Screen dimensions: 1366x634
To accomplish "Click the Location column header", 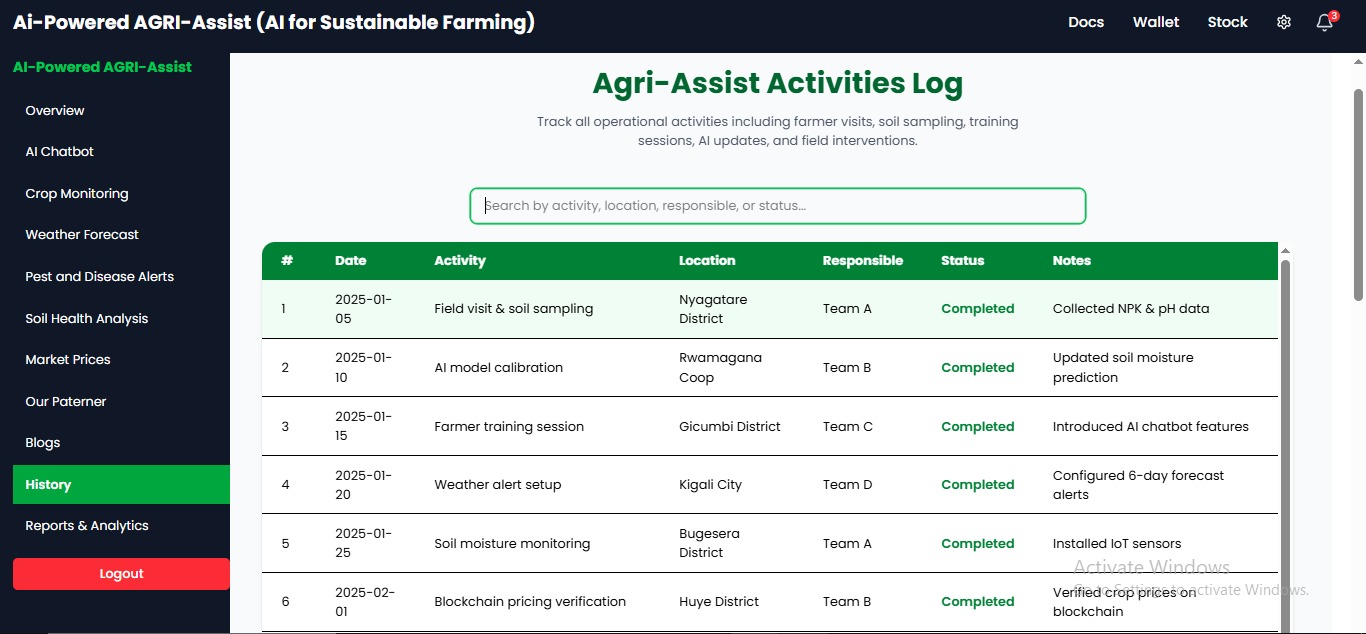I will point(707,261).
